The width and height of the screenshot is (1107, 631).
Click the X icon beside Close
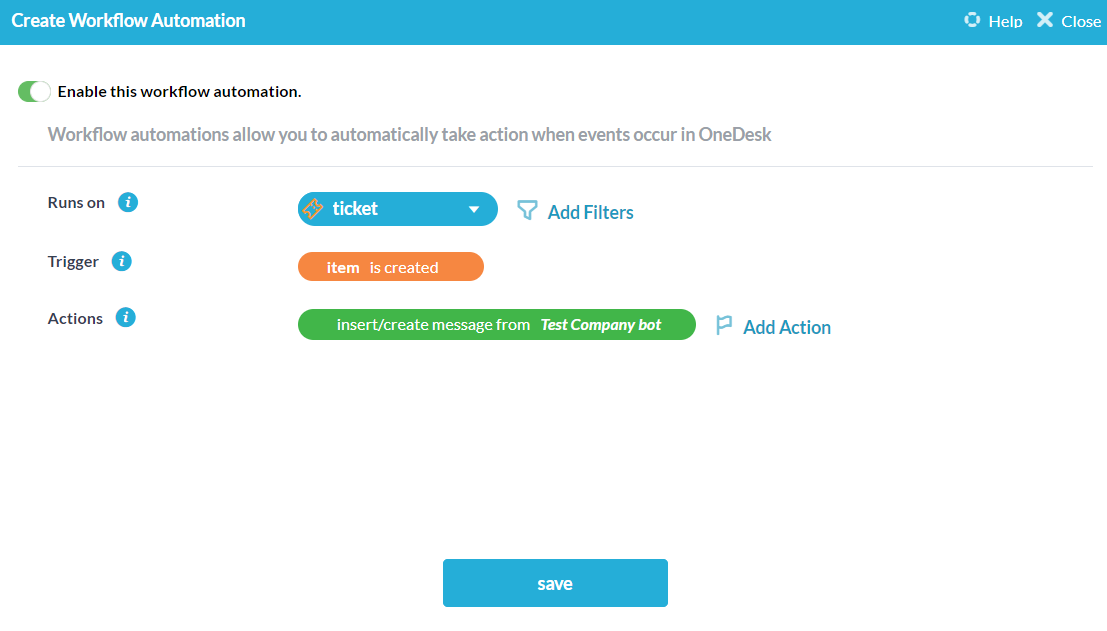pos(1045,20)
